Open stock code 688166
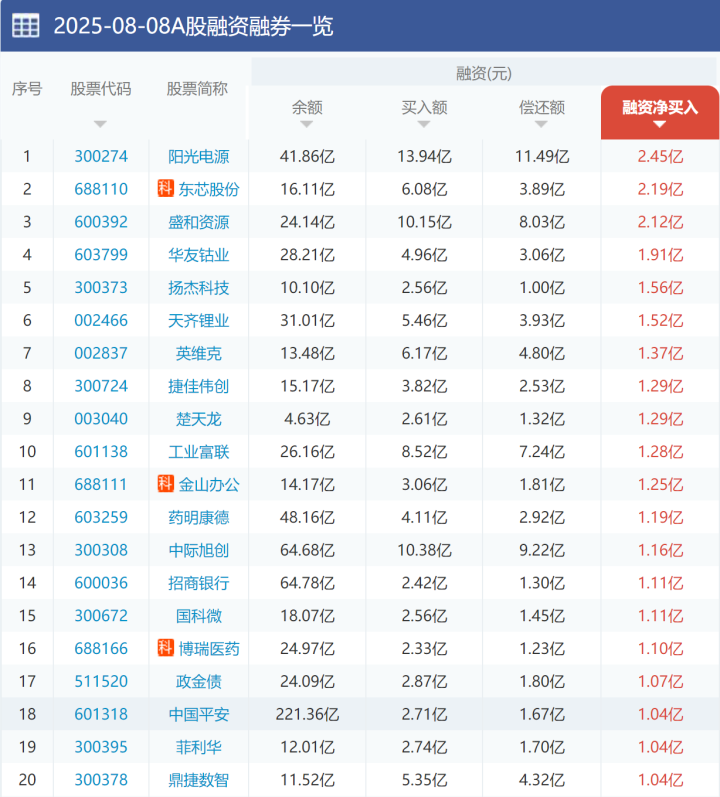Image resolution: width=720 pixels, height=797 pixels. point(101,649)
